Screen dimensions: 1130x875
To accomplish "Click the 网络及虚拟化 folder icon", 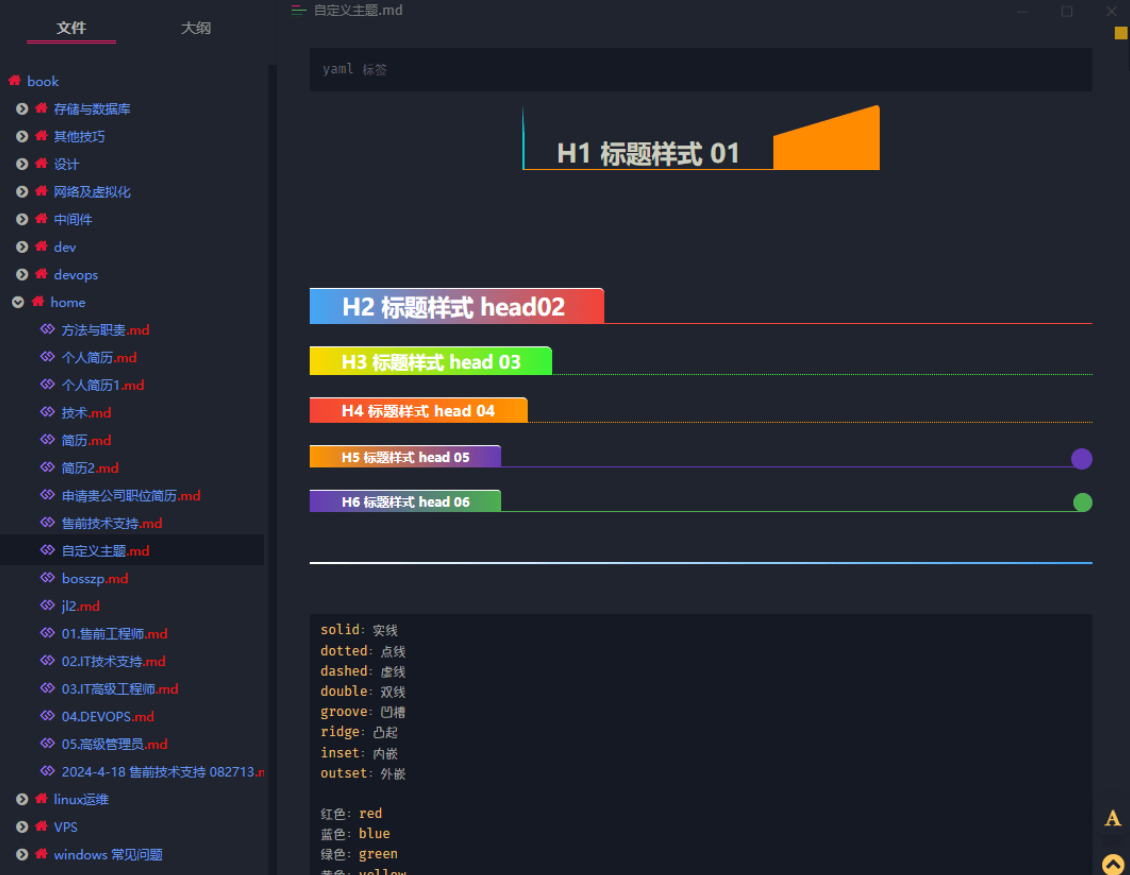I will [x=41, y=191].
